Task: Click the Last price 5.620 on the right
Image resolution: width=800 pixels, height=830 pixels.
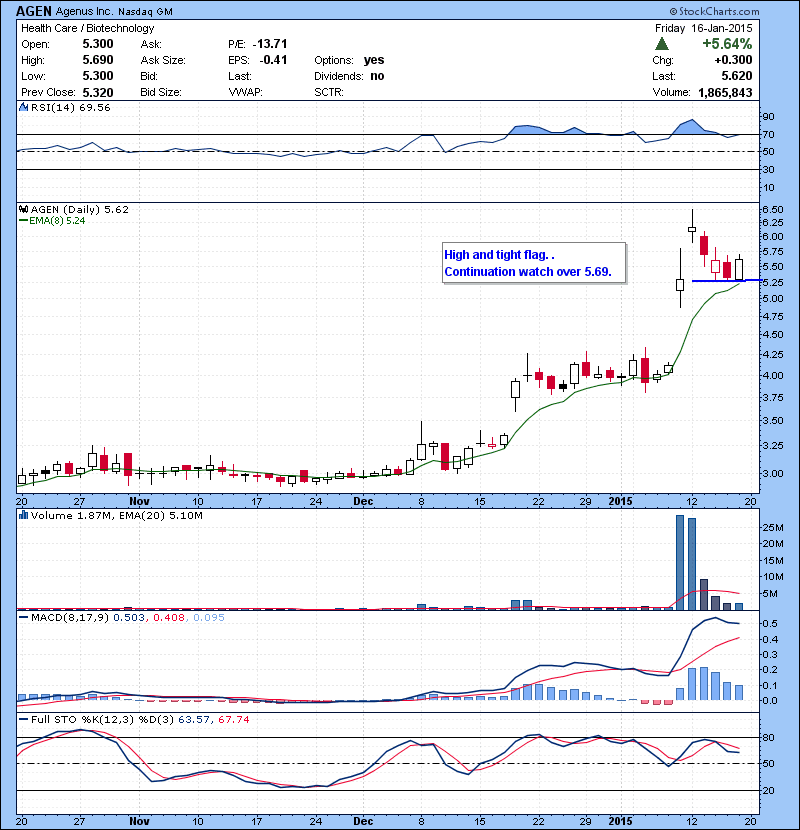Action: tap(737, 76)
